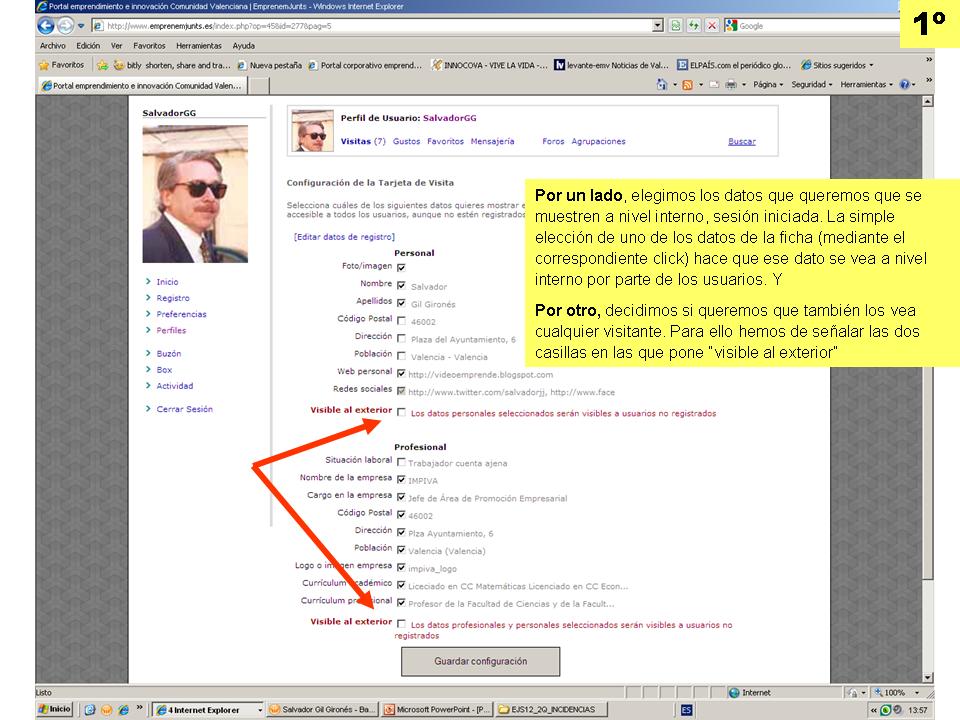Click the browser Back arrow button
The width and height of the screenshot is (960, 720).
click(46, 26)
